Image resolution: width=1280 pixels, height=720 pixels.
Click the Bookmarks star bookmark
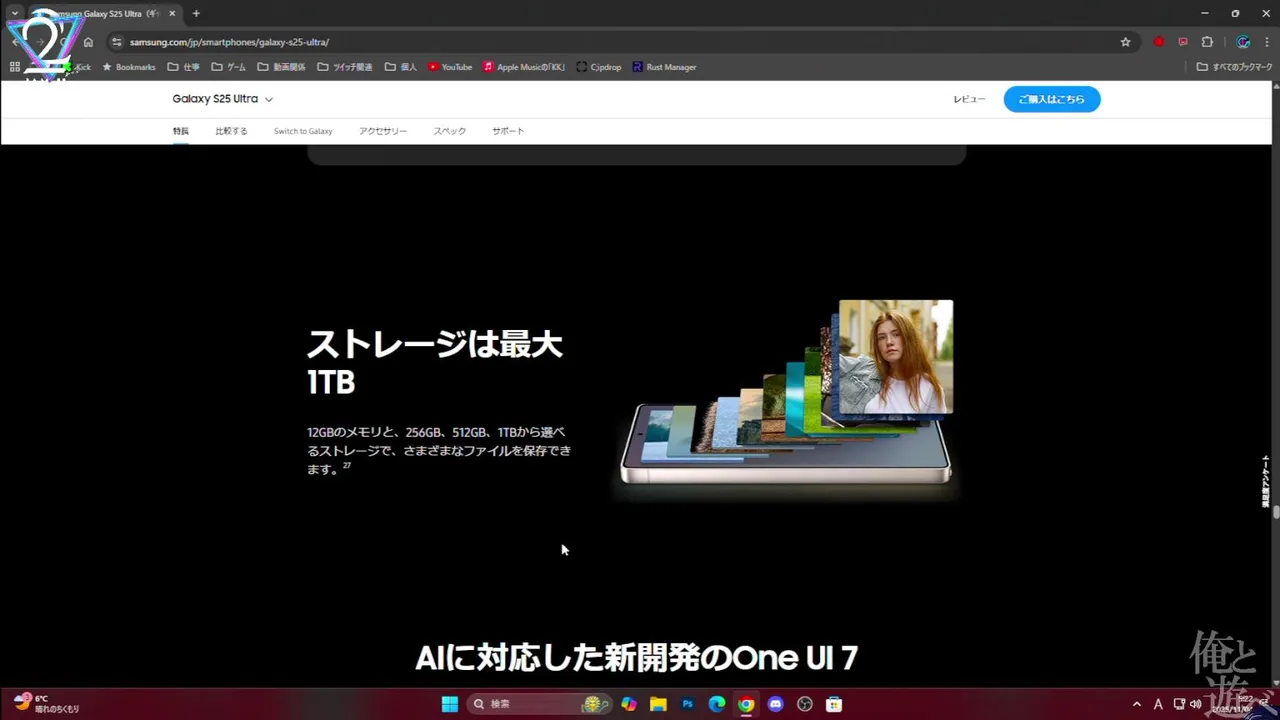tap(128, 67)
